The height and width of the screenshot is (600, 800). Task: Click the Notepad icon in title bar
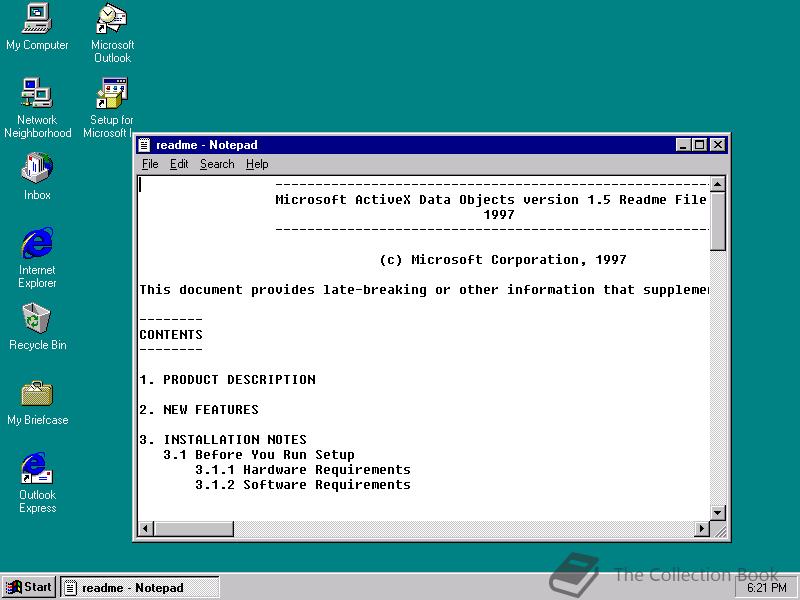[145, 145]
